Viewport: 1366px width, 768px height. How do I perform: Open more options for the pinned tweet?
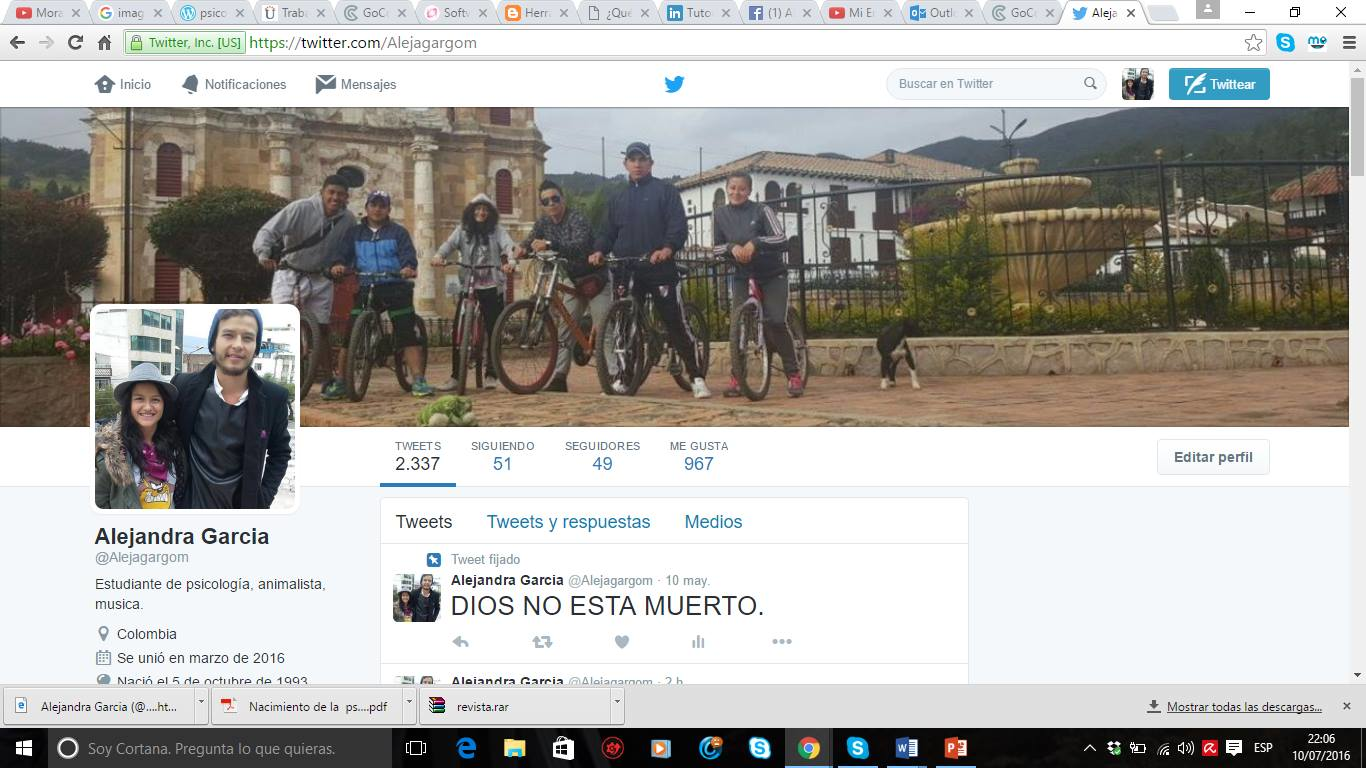[x=782, y=642]
